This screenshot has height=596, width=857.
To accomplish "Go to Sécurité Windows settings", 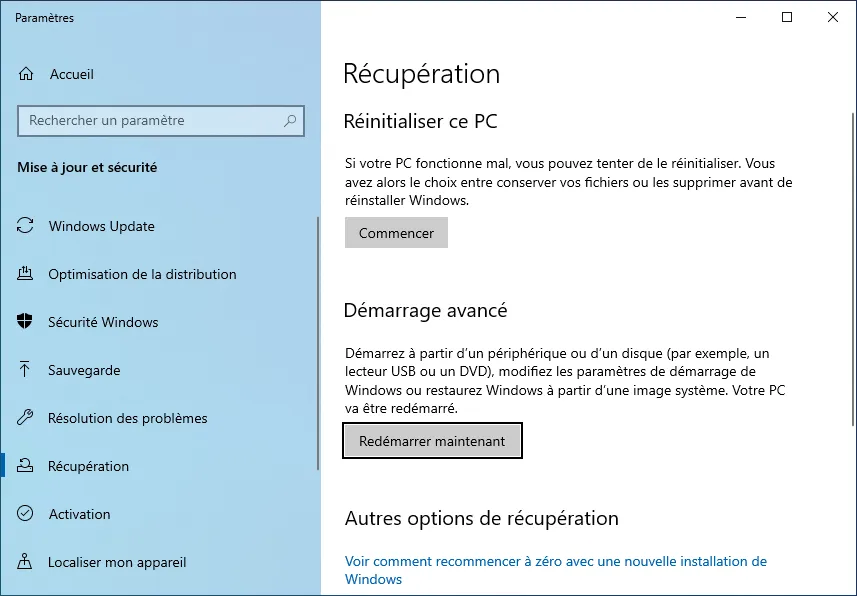I will (x=103, y=322).
